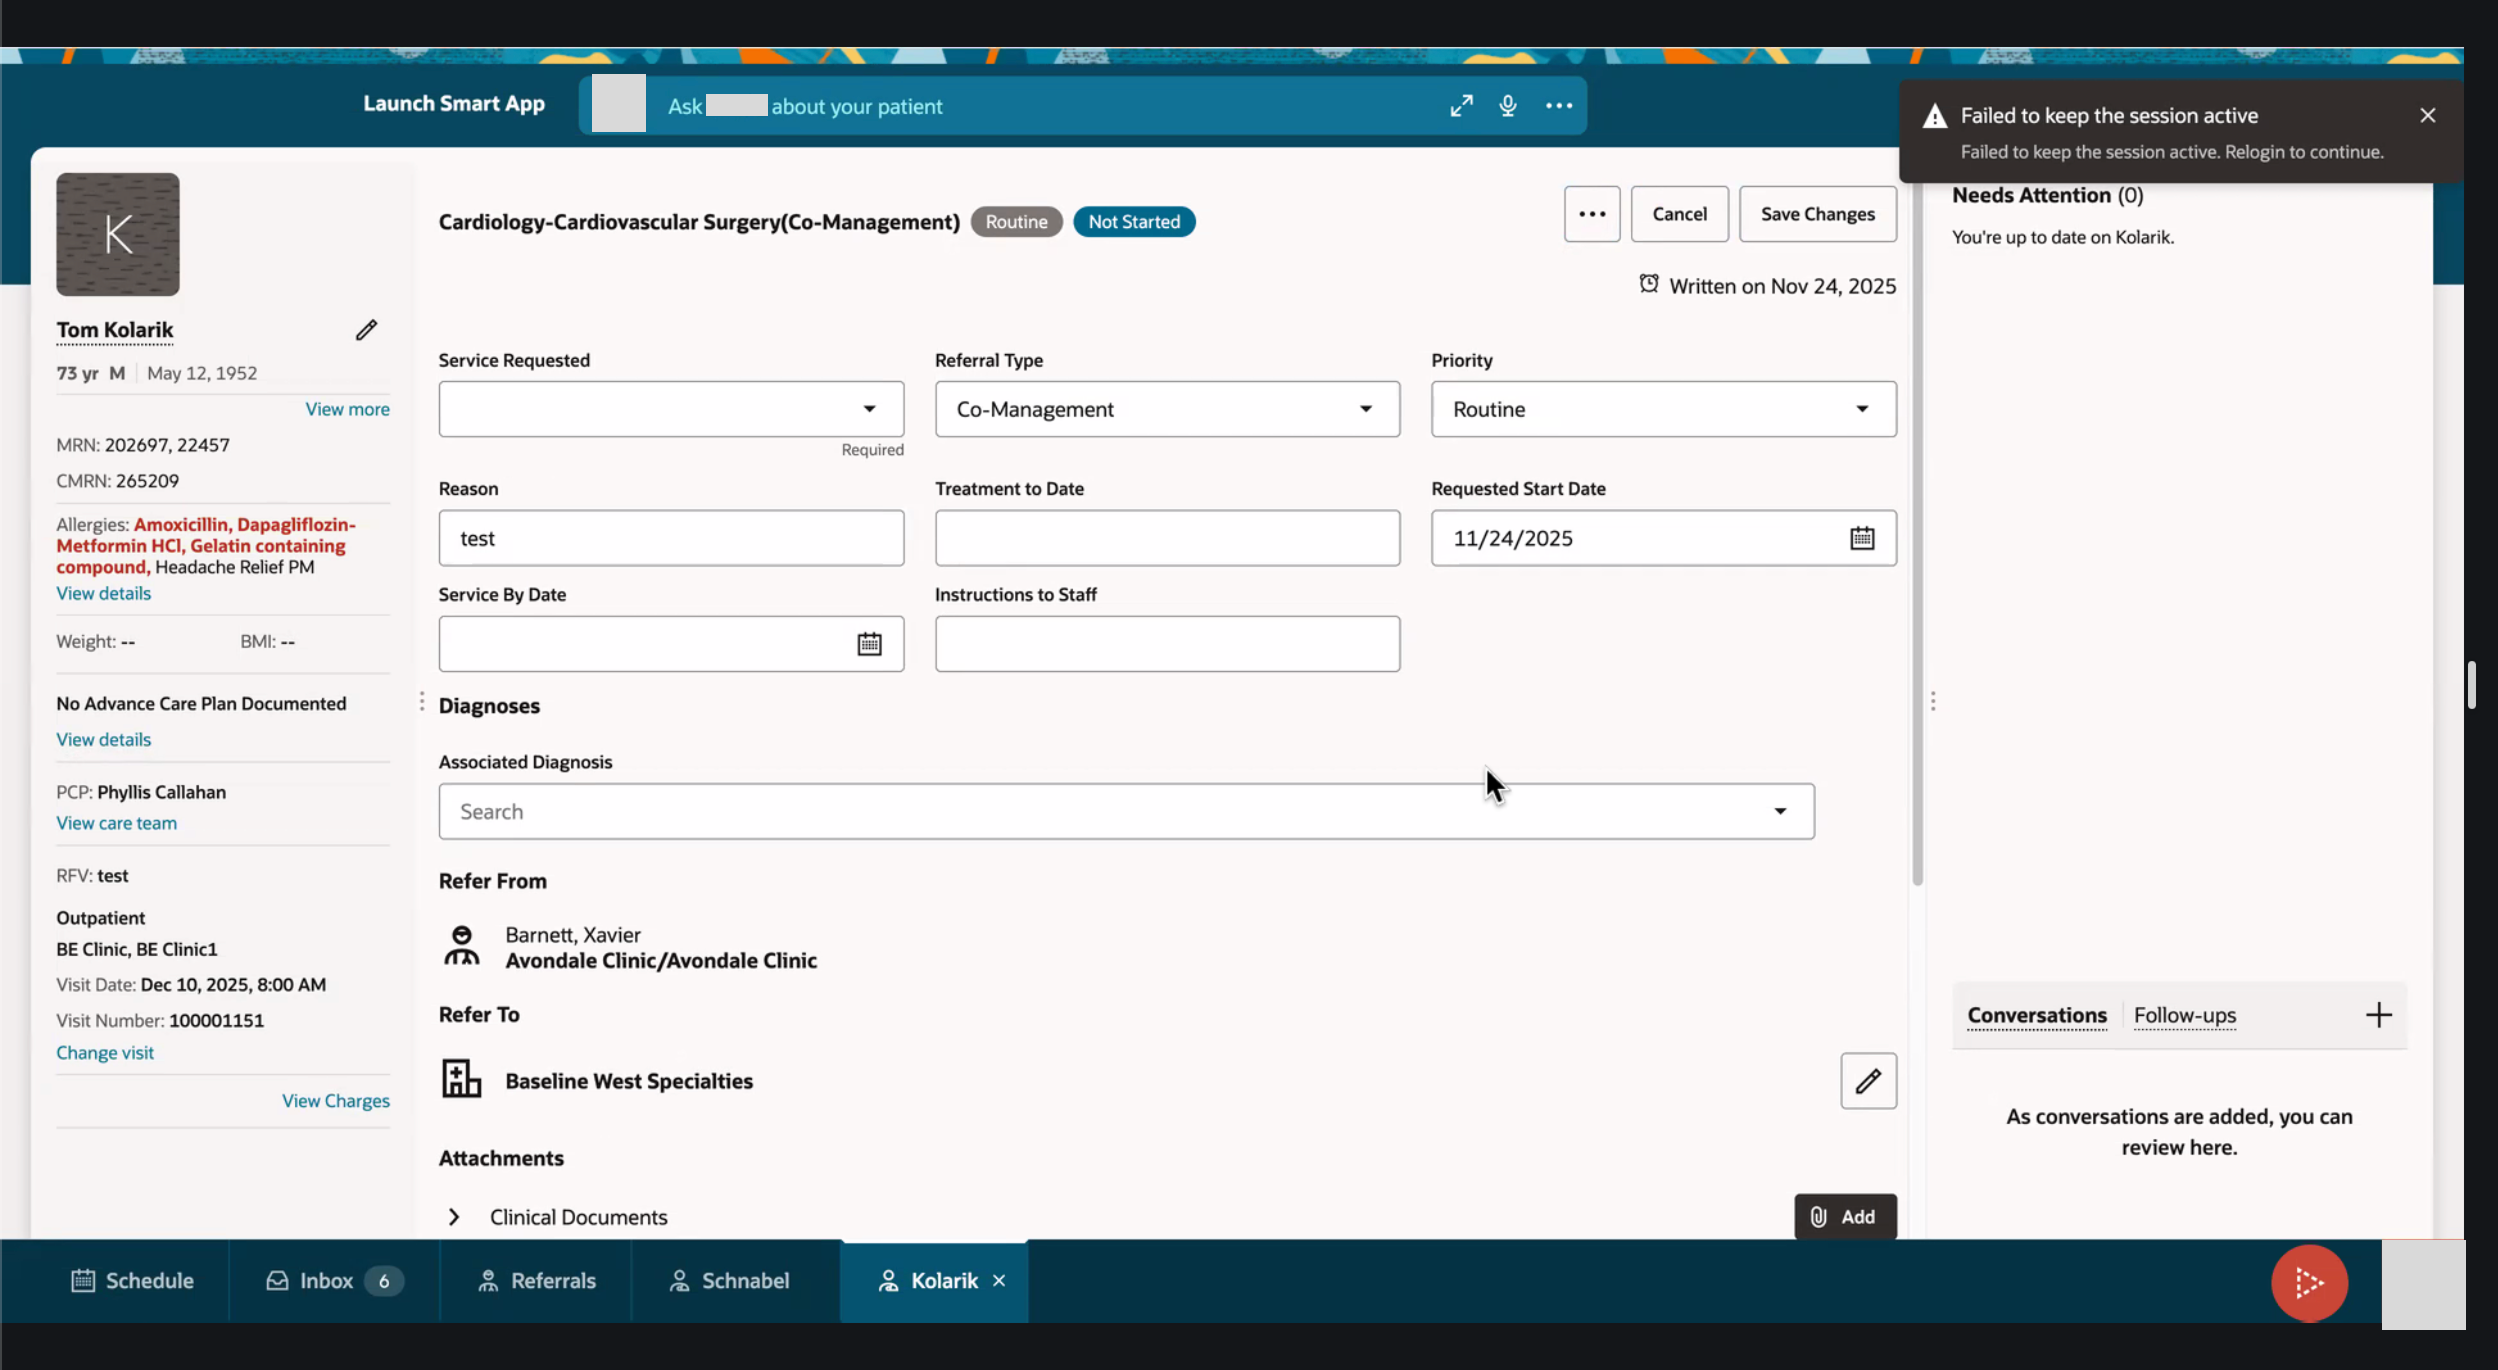Click View care team link
Viewport: 2498px width, 1370px height.
(x=116, y=823)
